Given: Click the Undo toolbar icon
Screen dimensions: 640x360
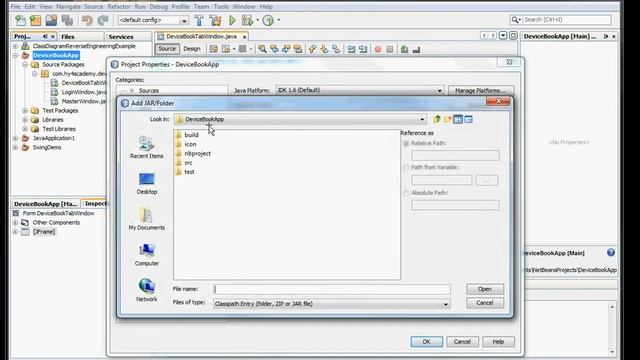Looking at the screenshot, I should tap(87, 20).
